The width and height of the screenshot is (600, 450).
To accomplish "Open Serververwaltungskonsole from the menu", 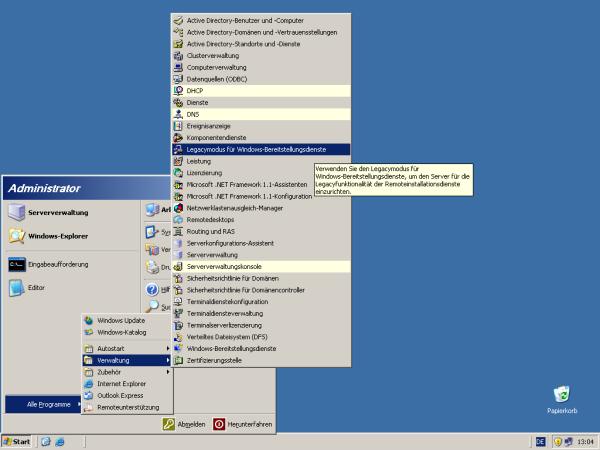I will click(261, 267).
